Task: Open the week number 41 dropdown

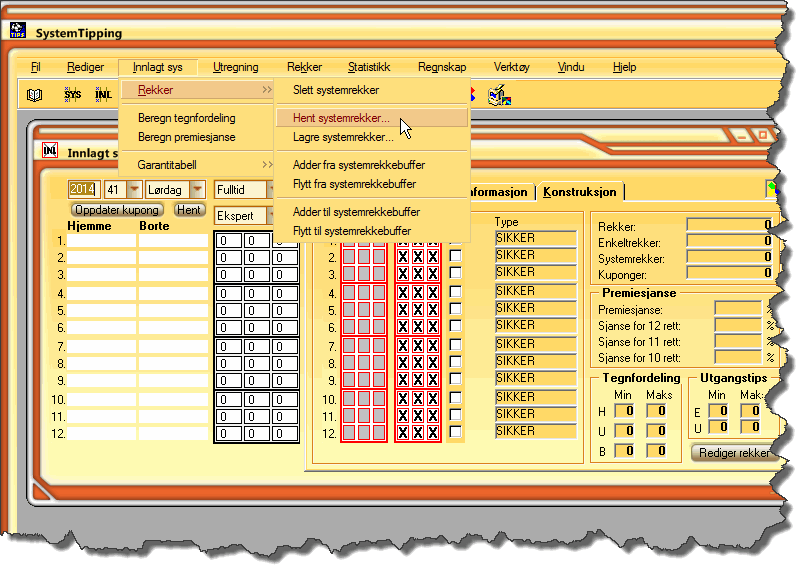Action: tap(134, 190)
